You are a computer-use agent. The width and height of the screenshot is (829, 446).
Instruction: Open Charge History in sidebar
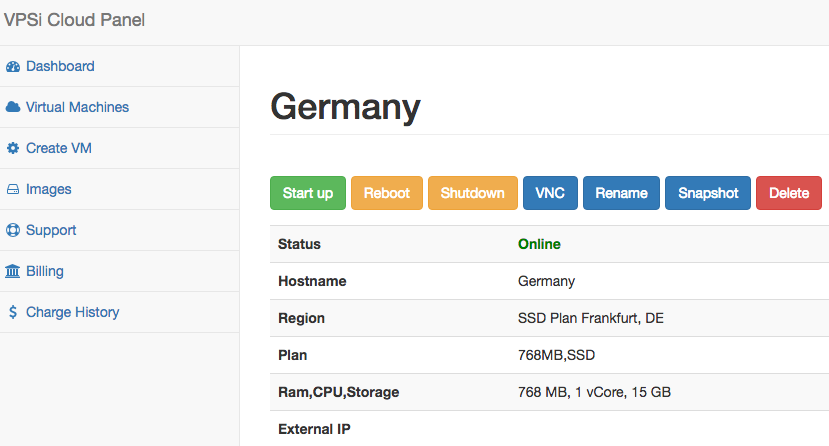pyautogui.click(x=72, y=313)
